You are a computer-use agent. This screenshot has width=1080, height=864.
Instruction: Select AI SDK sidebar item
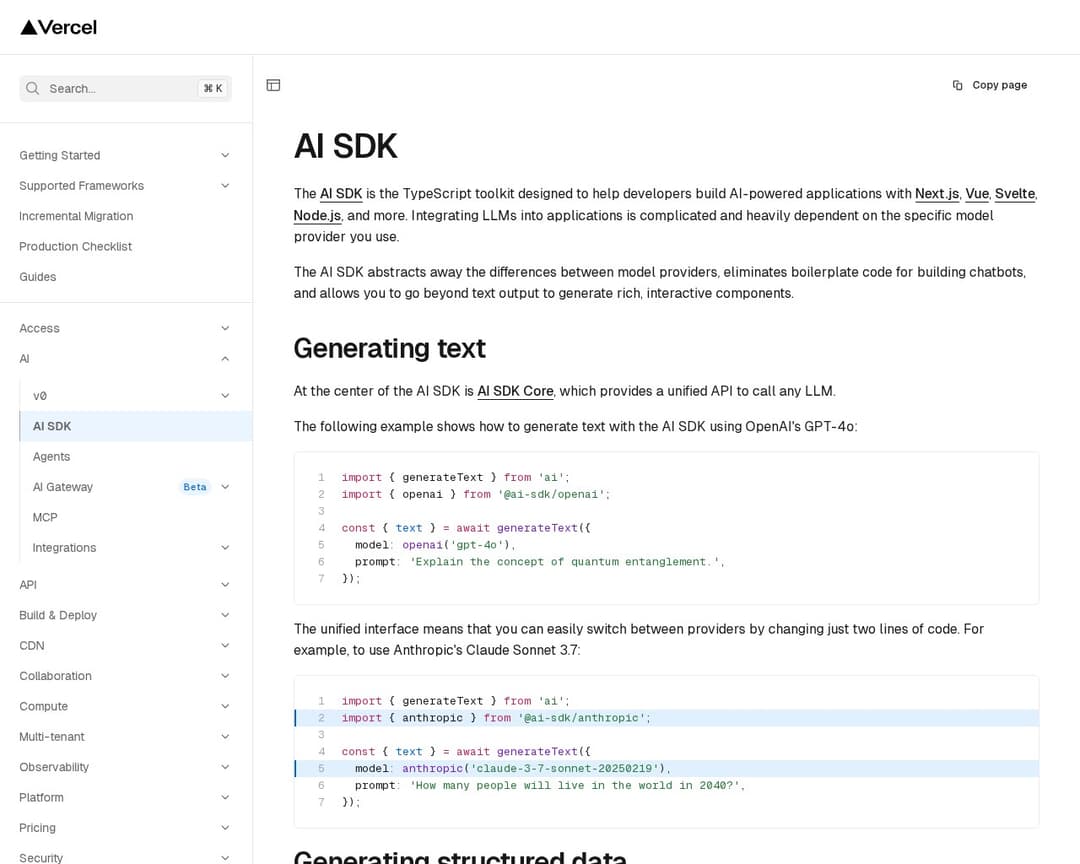tap(136, 426)
